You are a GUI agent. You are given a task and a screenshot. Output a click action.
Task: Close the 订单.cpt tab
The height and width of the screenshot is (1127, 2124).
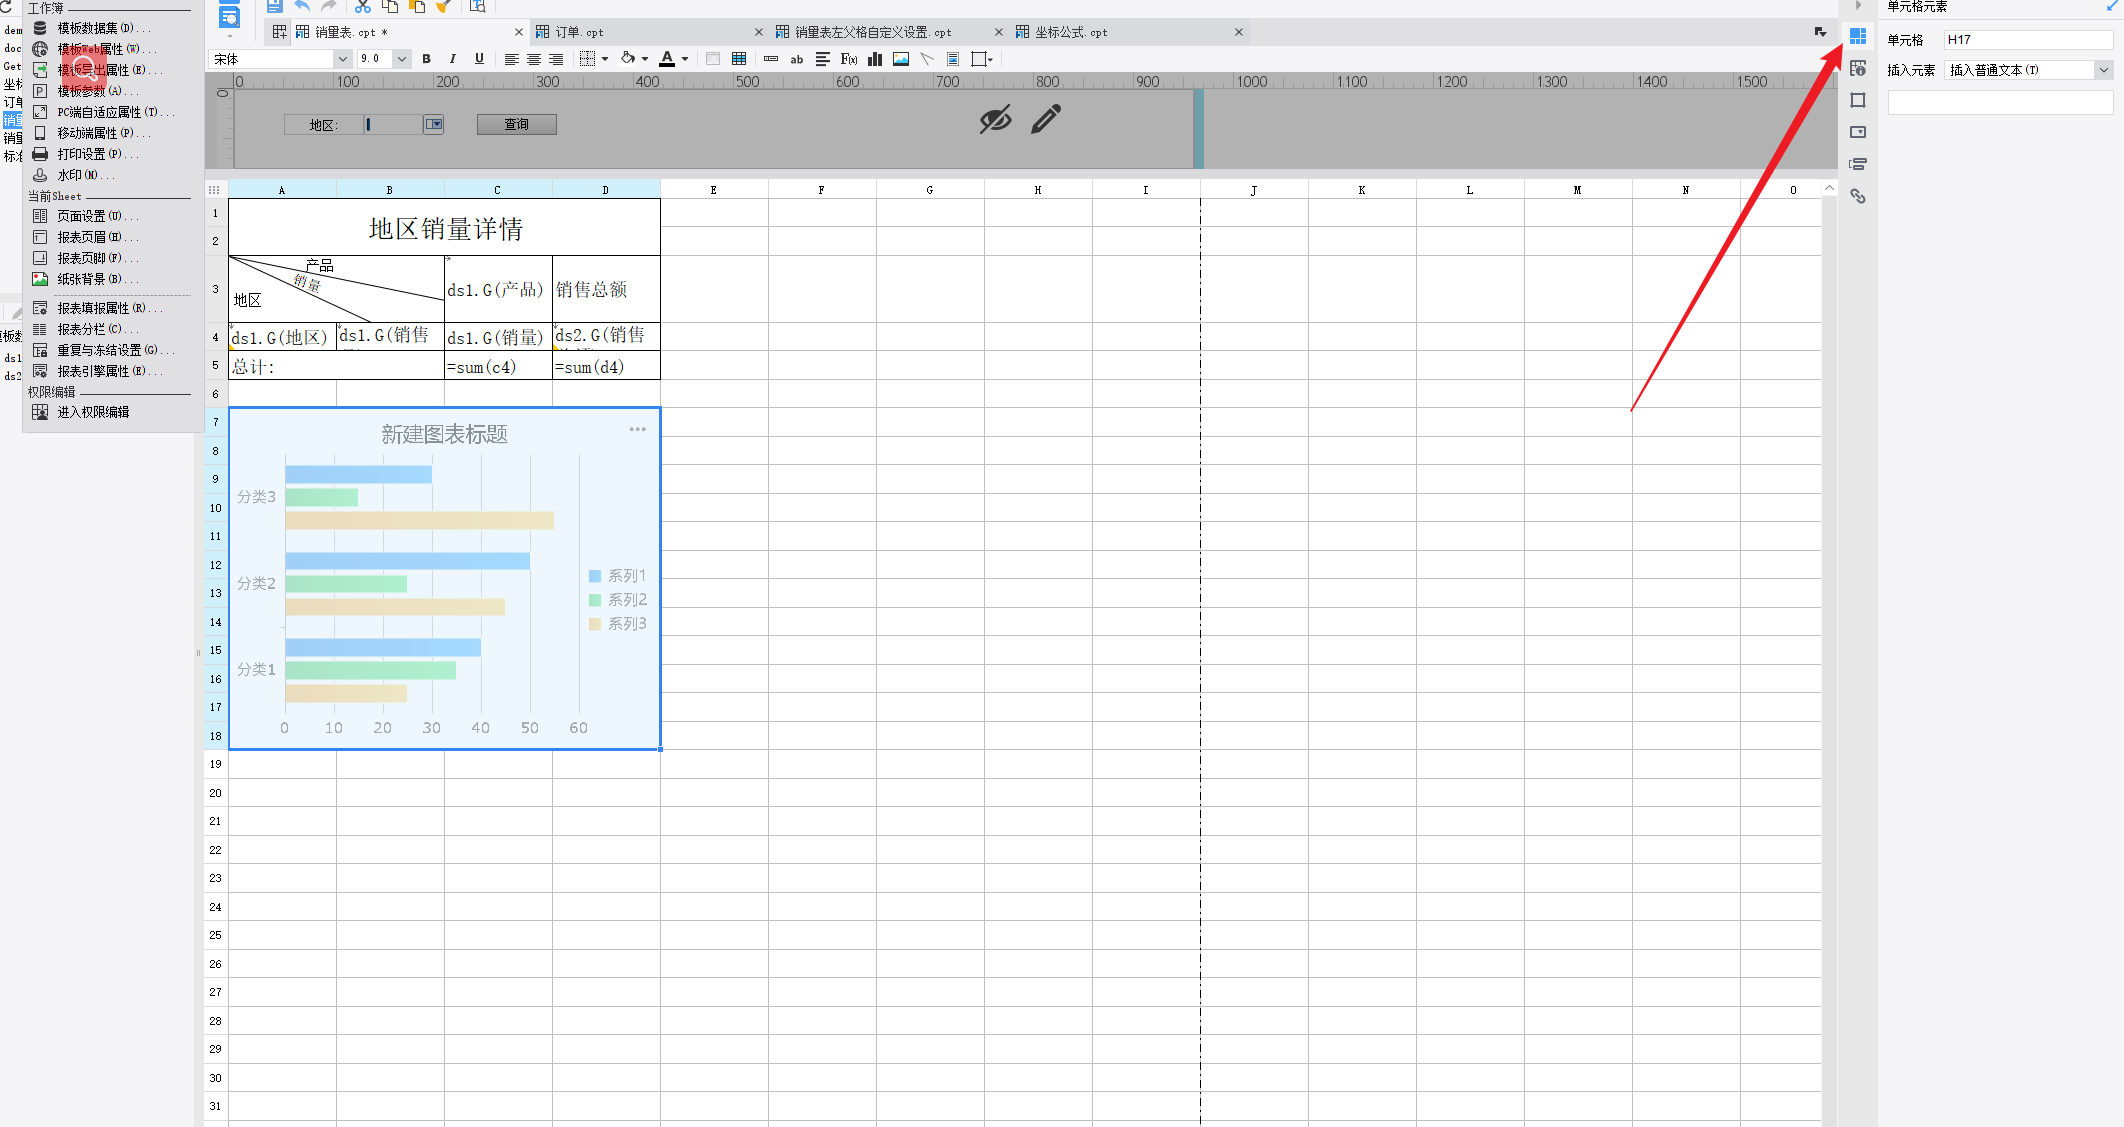click(759, 32)
